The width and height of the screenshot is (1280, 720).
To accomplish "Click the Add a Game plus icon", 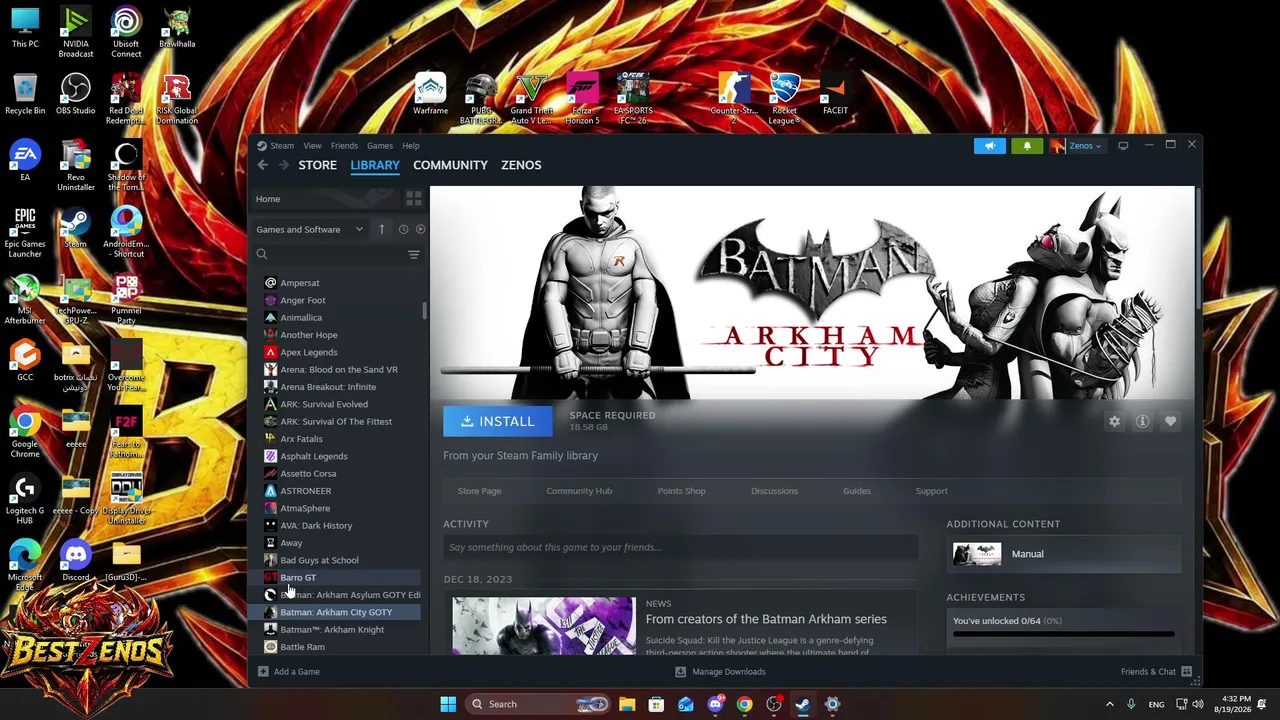I will click(263, 672).
